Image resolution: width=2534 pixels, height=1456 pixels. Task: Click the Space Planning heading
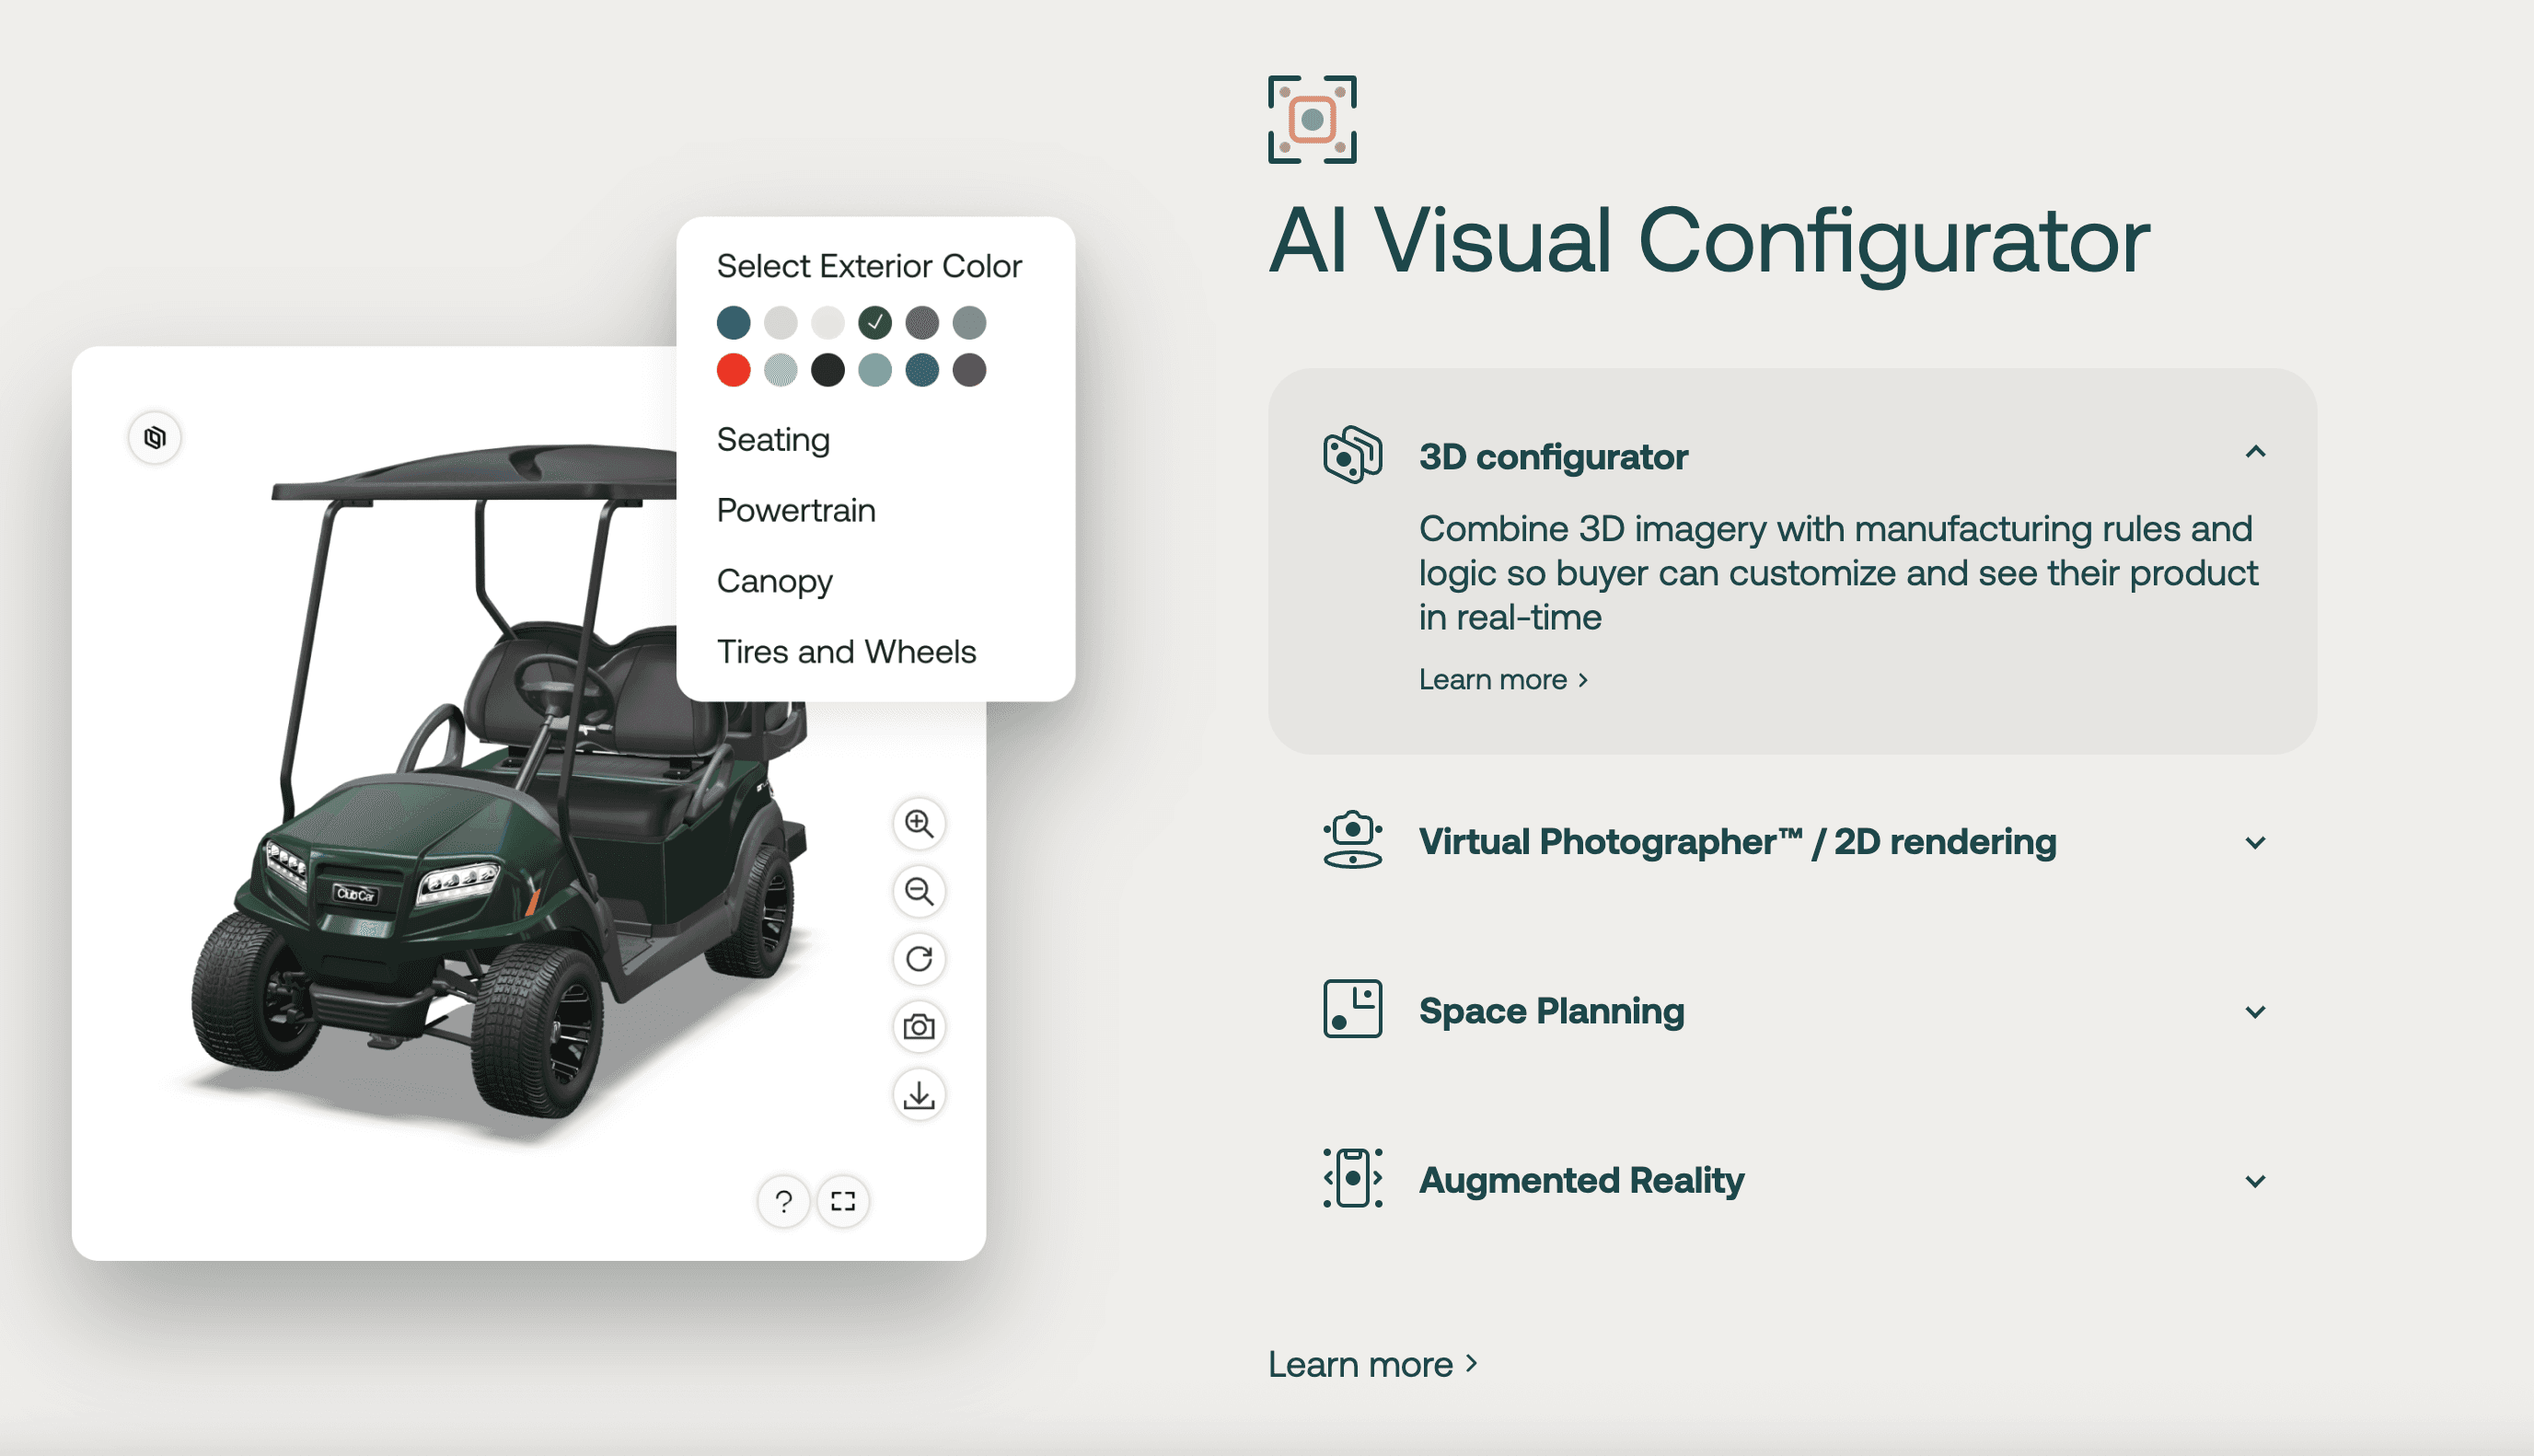coord(1551,1011)
